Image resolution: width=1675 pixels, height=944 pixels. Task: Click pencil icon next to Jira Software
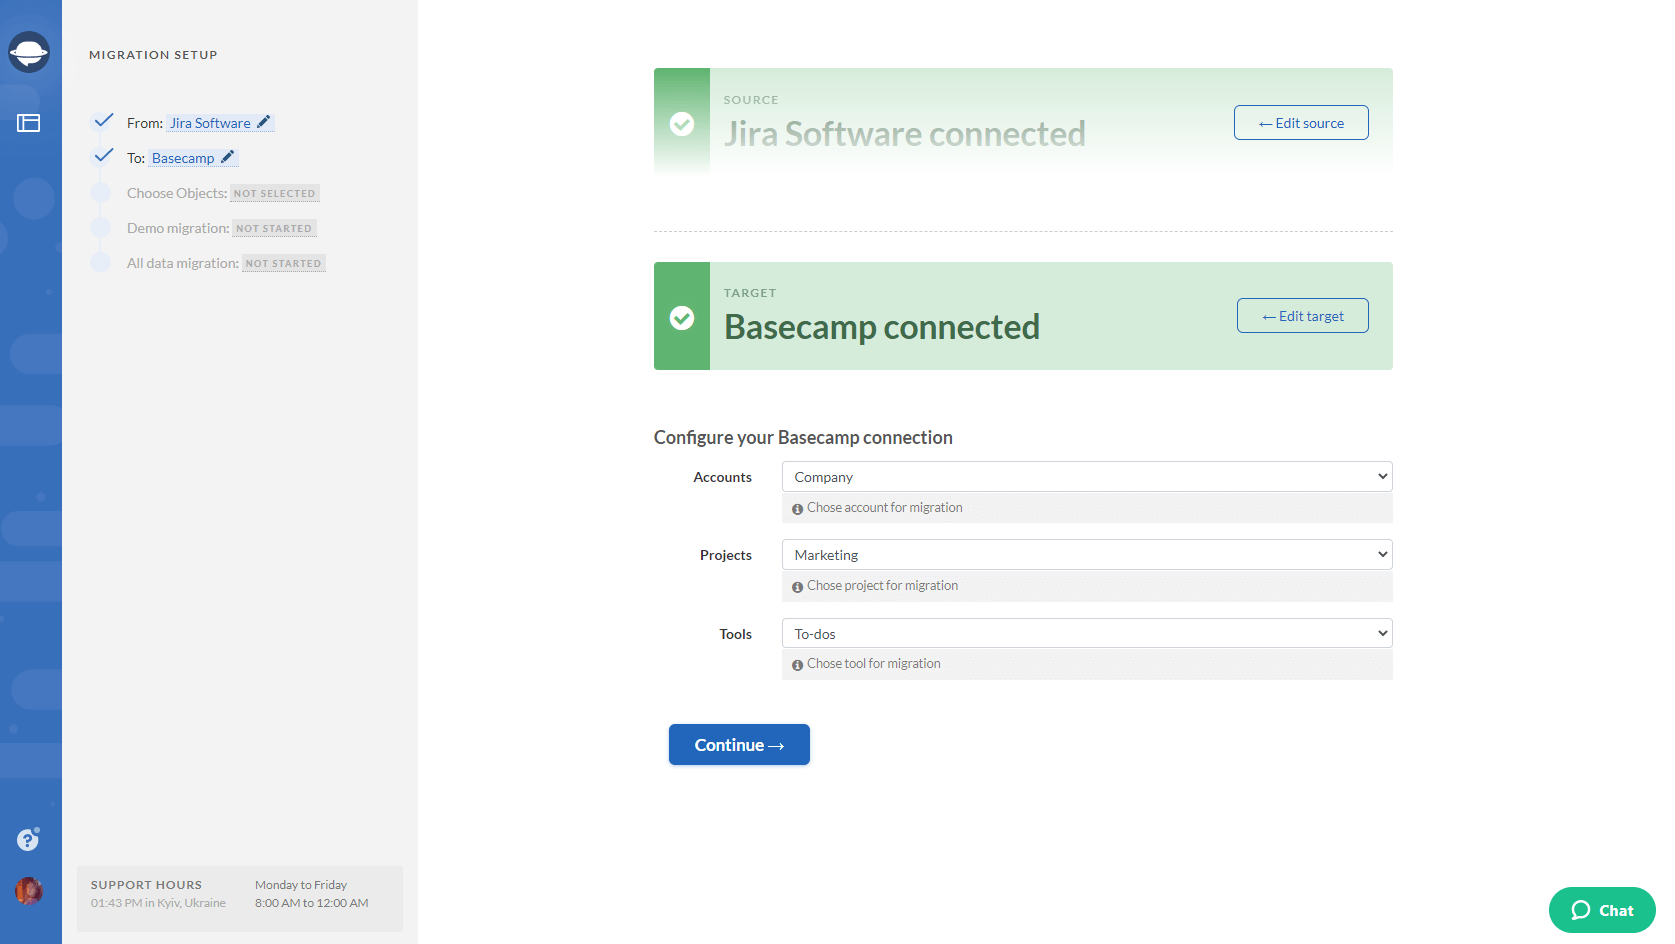264,122
